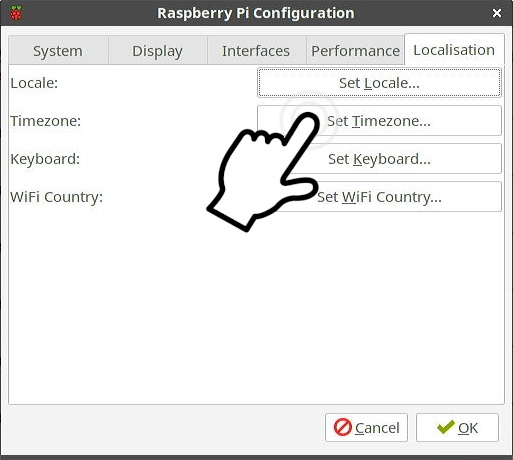Click the "Timezone:" label

pos(46,121)
